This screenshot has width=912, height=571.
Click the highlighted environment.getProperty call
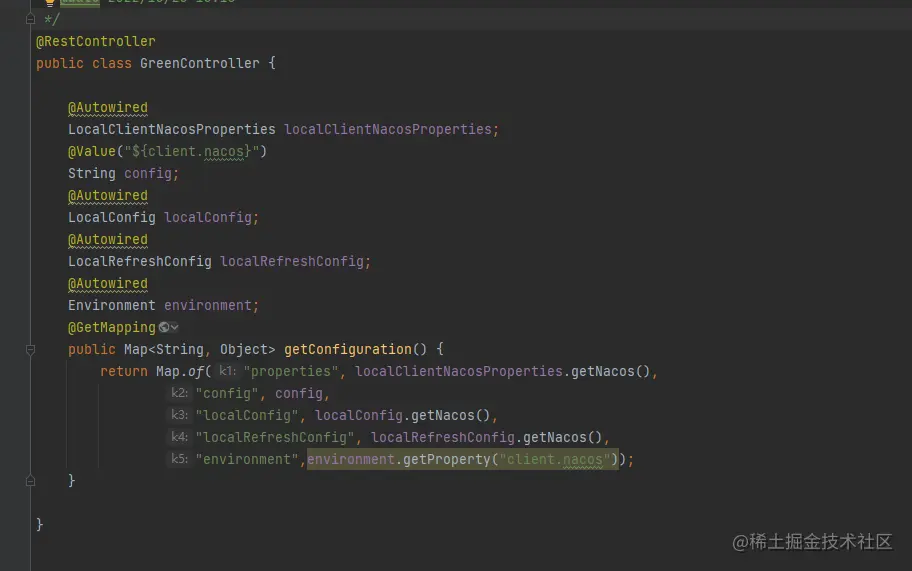(462, 460)
